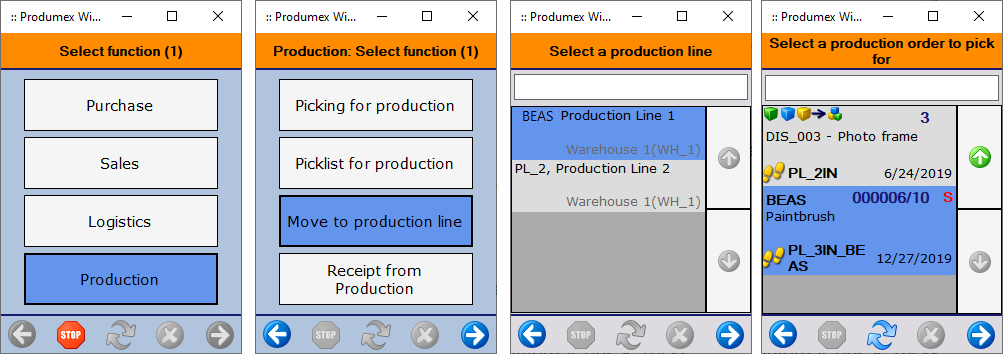This screenshot has width=1007, height=360.
Task: Open the Sales function
Action: coord(121,163)
